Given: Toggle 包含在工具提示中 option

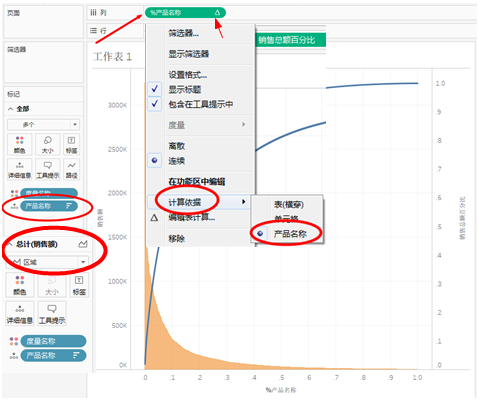Looking at the screenshot, I should pos(200,104).
